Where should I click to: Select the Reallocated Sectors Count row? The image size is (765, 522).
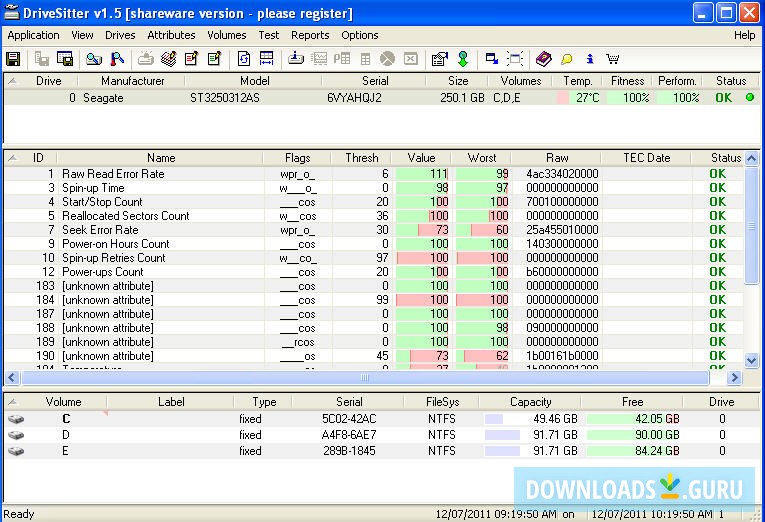[x=374, y=216]
